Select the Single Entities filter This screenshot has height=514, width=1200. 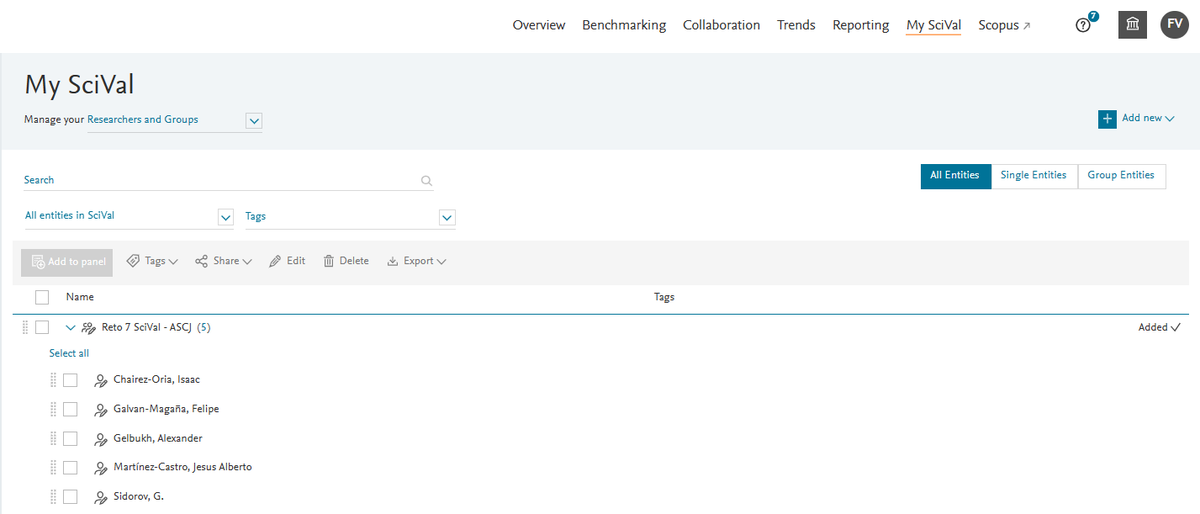pos(1034,176)
